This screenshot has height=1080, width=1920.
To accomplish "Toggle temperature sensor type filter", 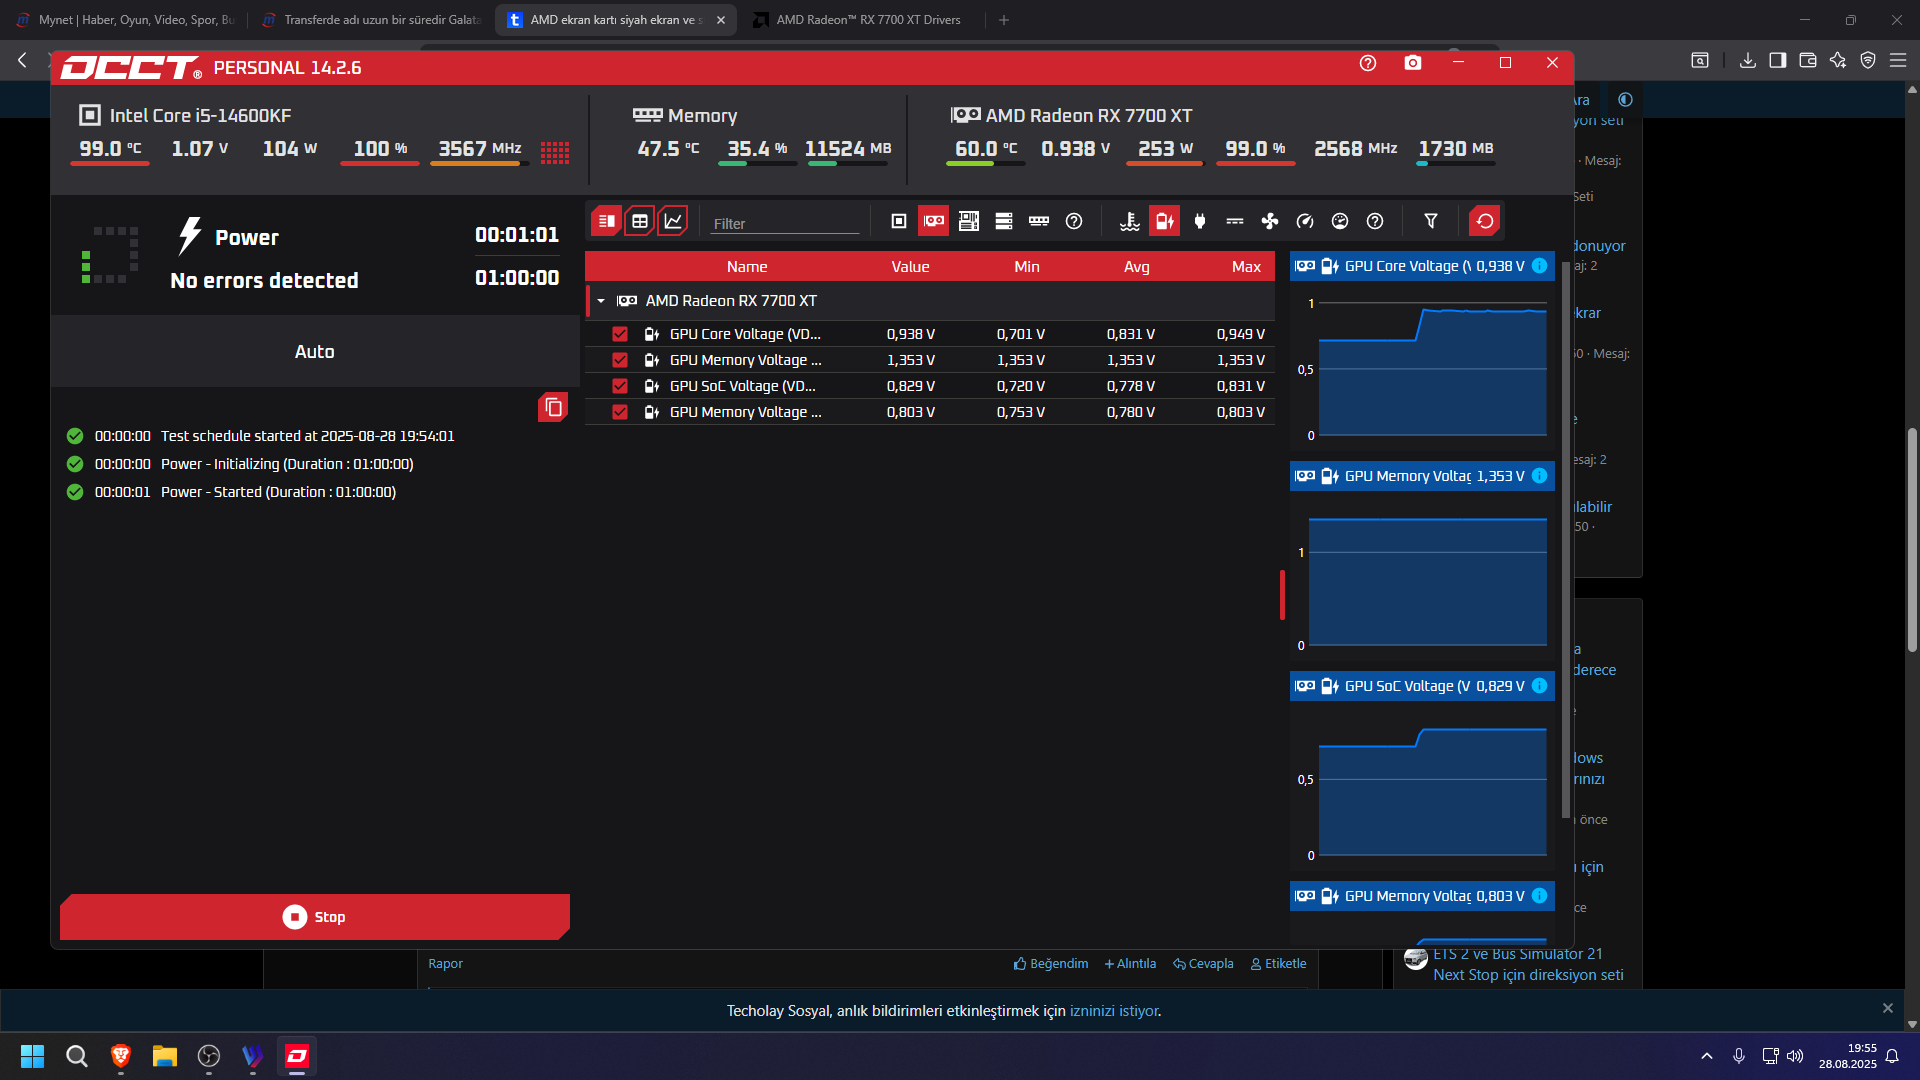I will (x=1130, y=221).
